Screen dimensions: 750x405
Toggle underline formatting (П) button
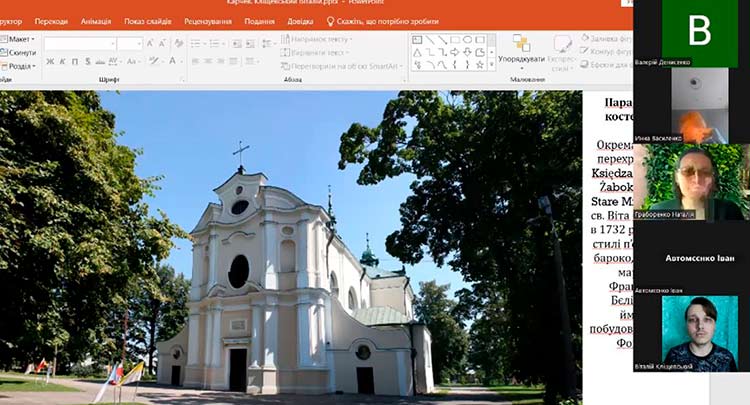(75, 62)
